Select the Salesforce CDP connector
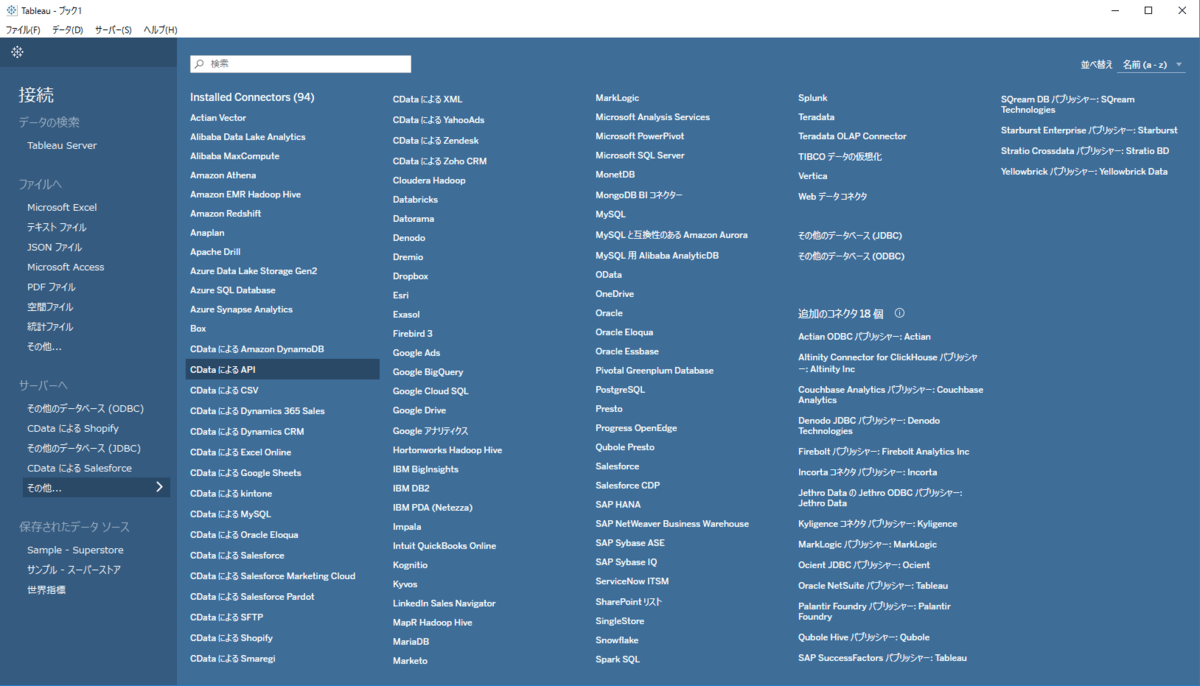 coord(628,485)
